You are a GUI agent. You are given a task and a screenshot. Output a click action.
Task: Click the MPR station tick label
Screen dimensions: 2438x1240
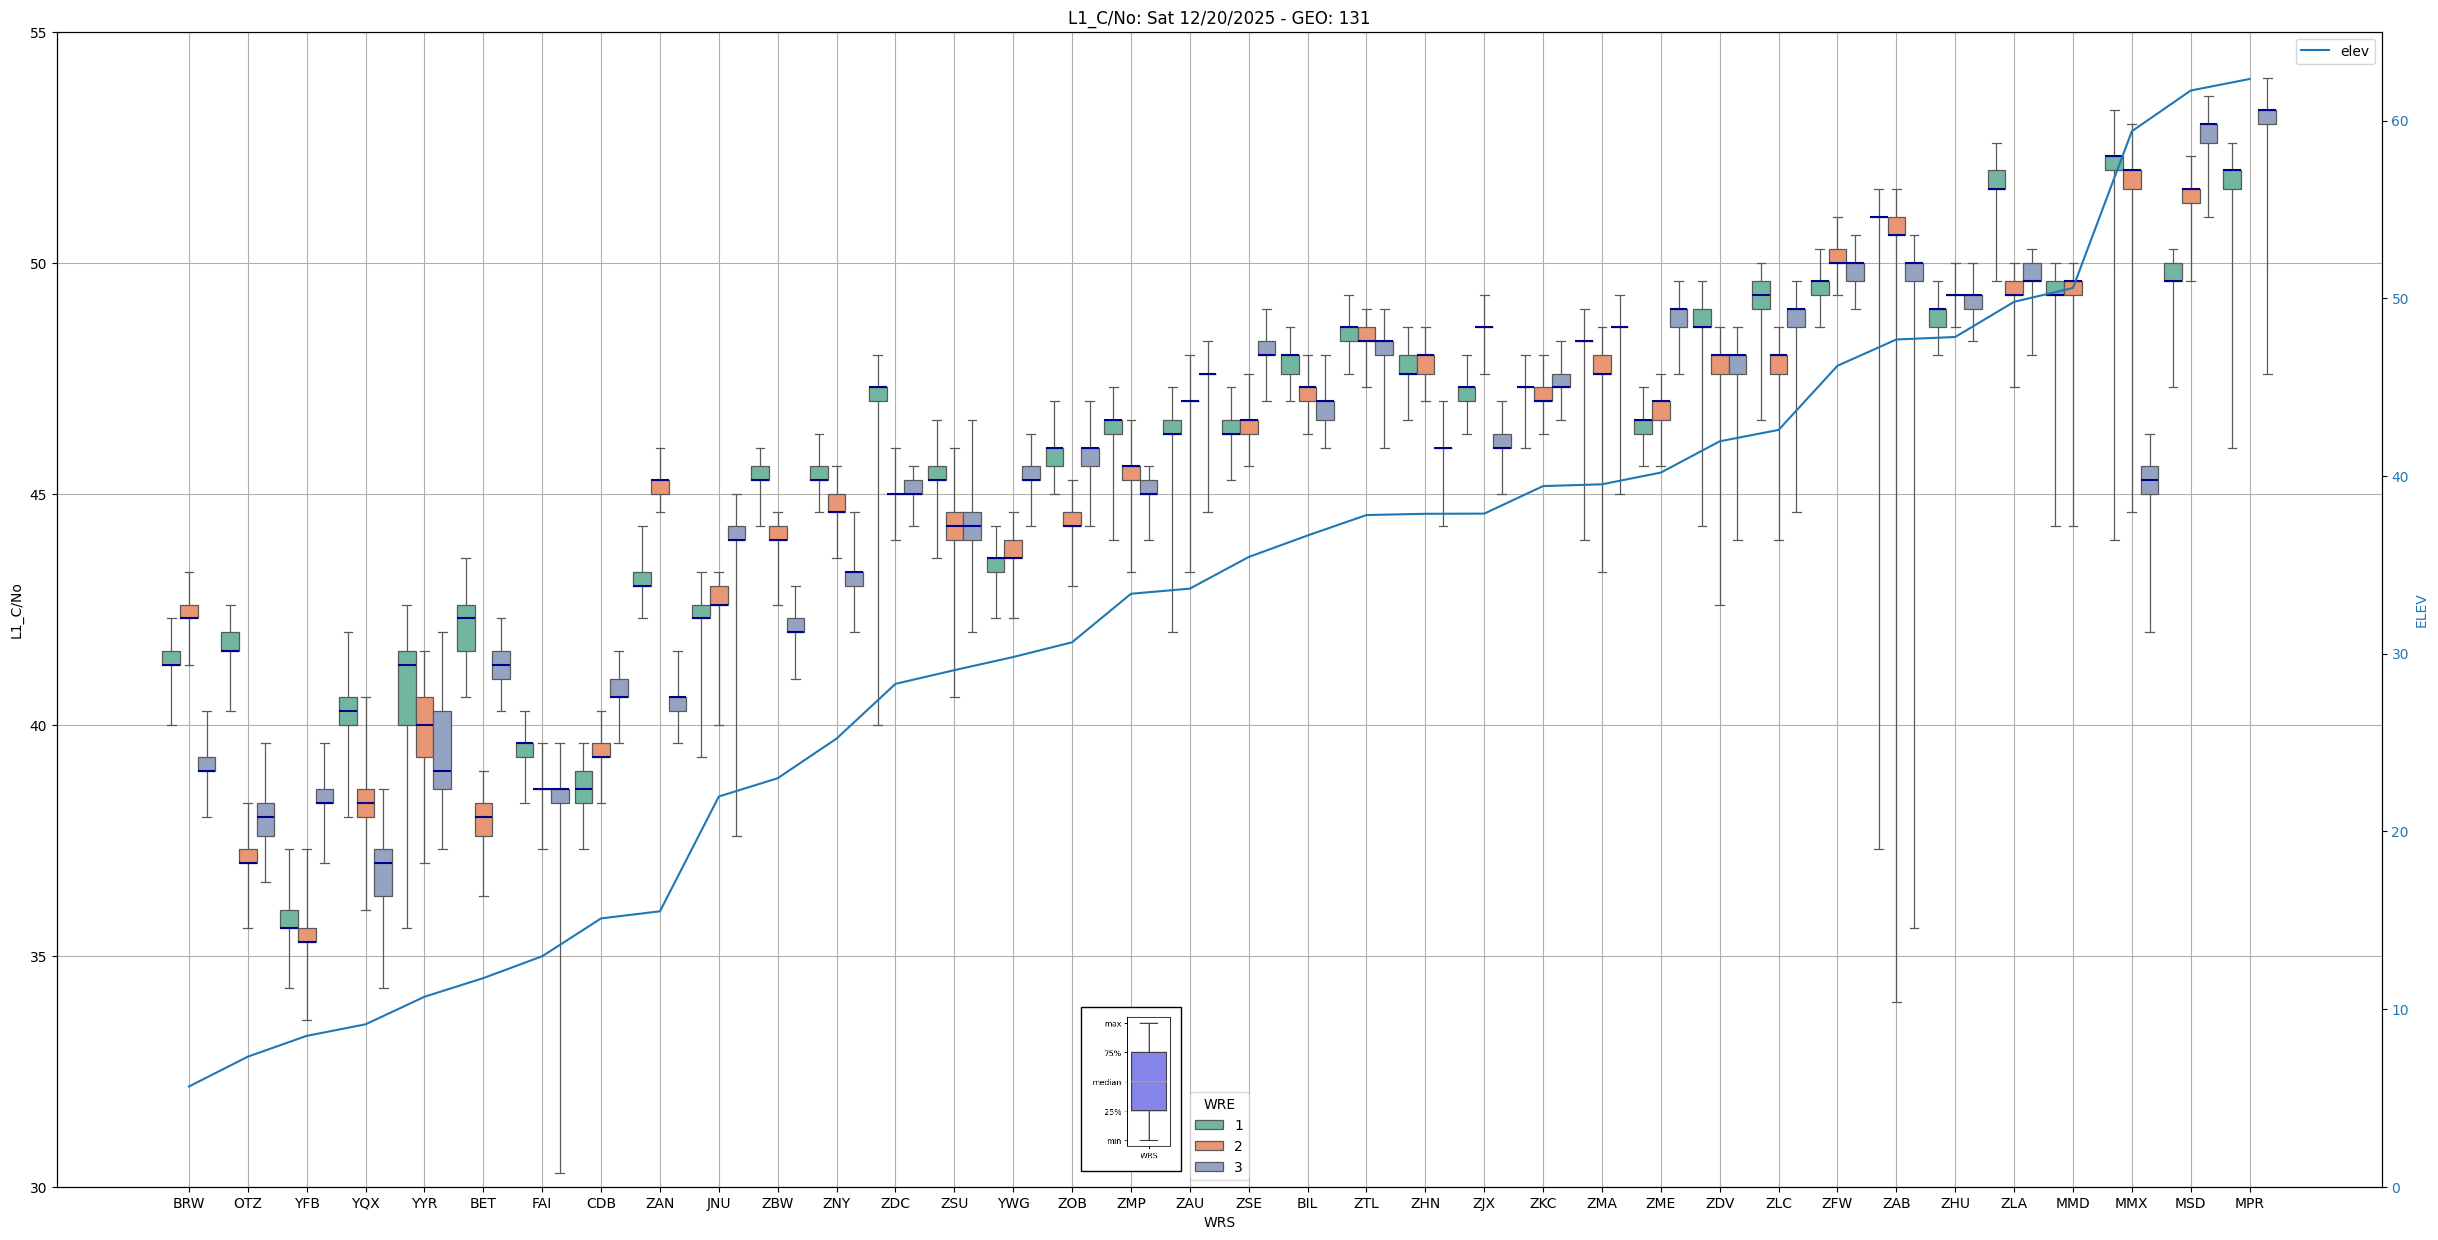pyautogui.click(x=2249, y=1203)
